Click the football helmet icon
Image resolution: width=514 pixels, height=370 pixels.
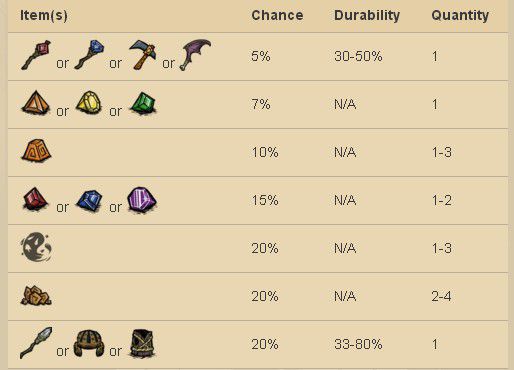pyautogui.click(x=89, y=343)
